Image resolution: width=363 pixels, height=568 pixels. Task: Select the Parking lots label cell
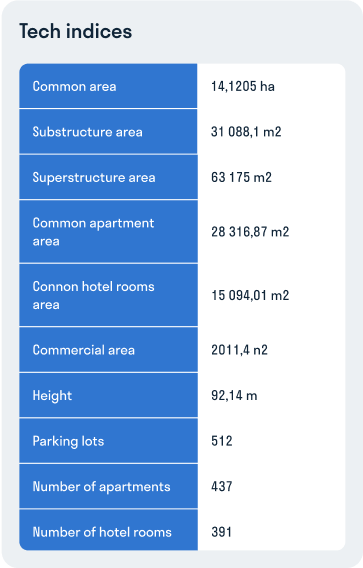(108, 441)
